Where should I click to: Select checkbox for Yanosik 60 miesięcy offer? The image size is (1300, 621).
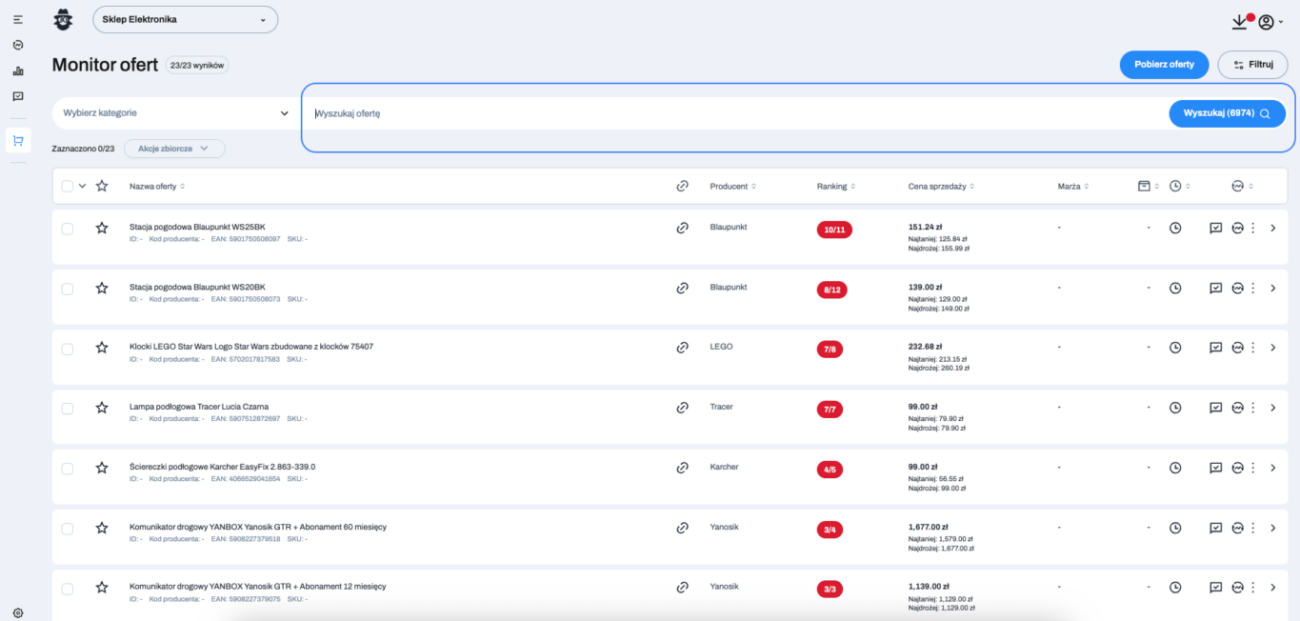[67, 528]
